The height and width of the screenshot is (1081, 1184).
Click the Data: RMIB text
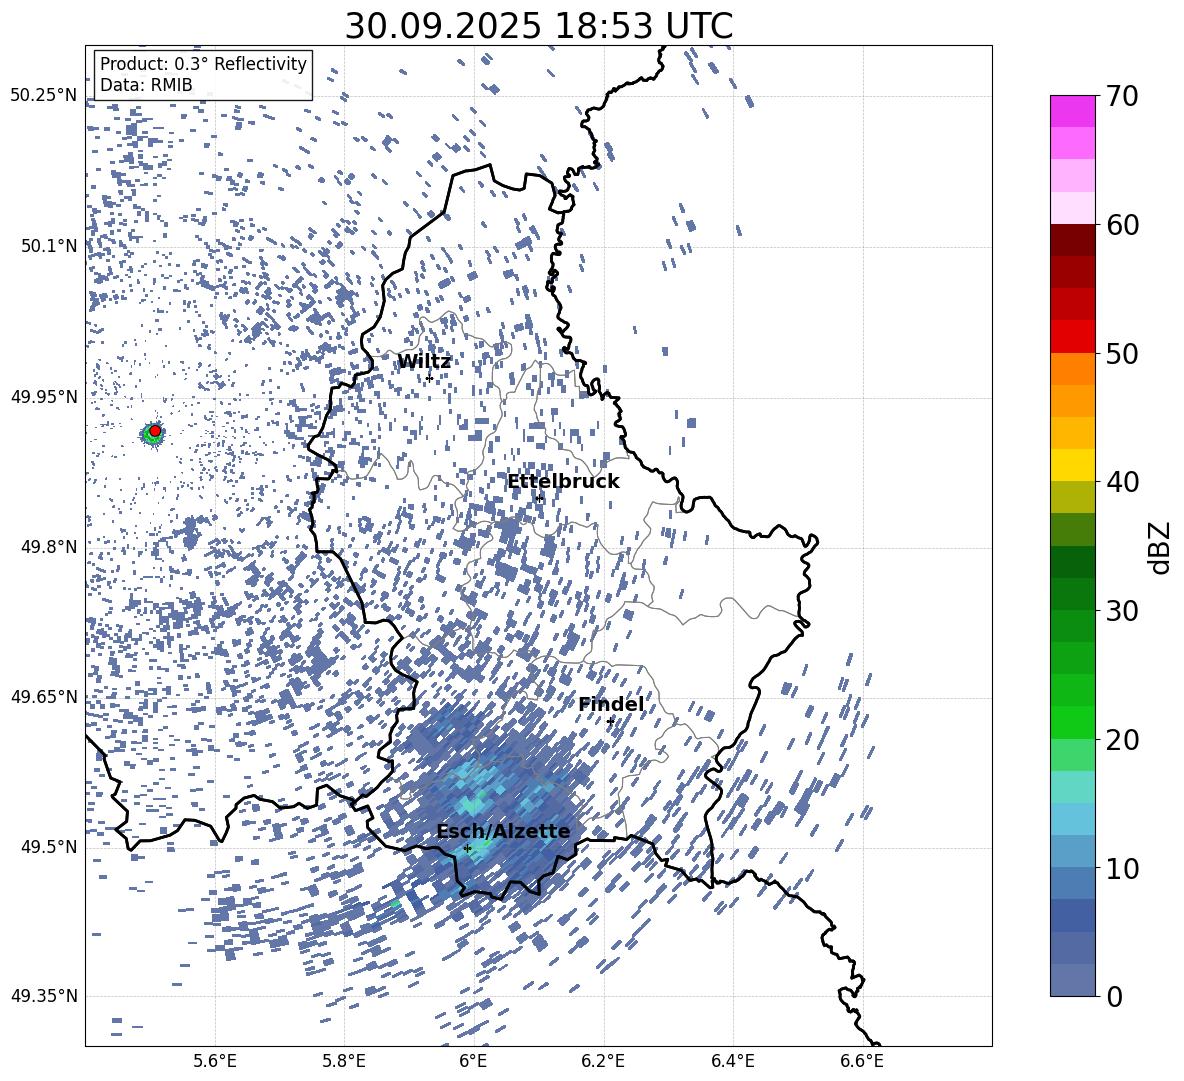point(146,85)
